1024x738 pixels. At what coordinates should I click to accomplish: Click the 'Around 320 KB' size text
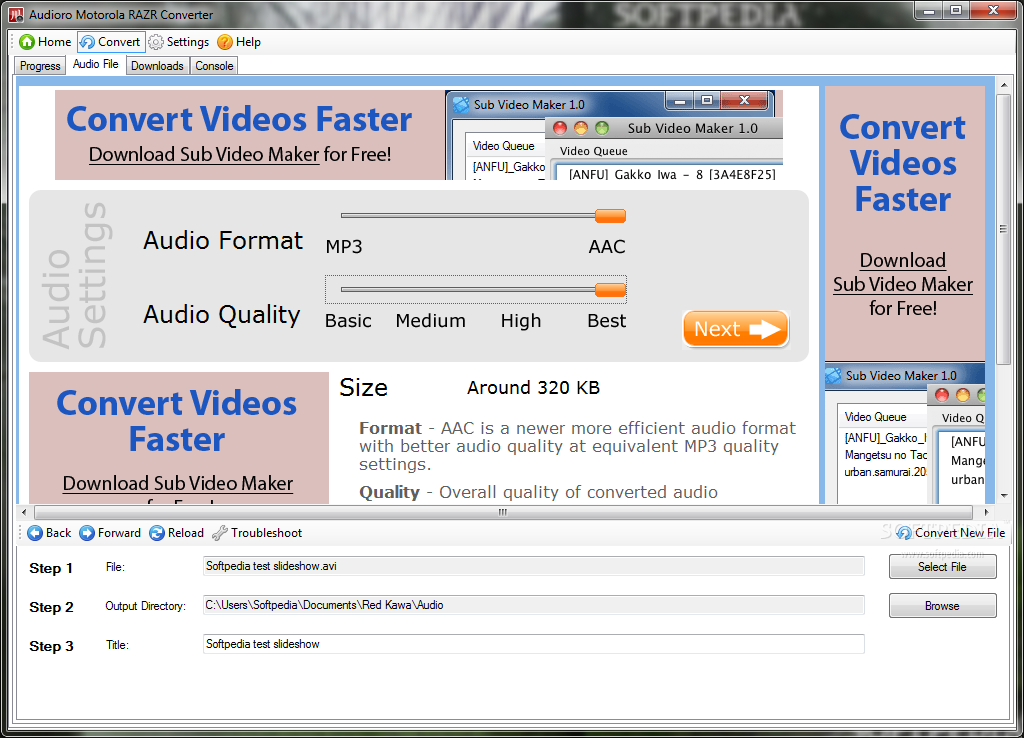click(533, 388)
